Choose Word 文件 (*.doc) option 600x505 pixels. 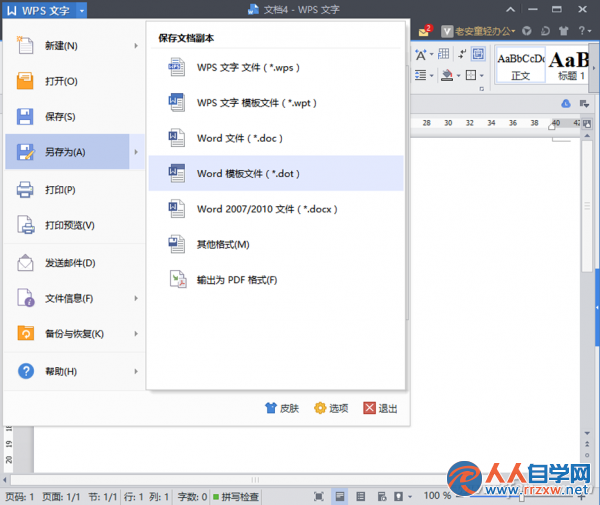tap(276, 138)
